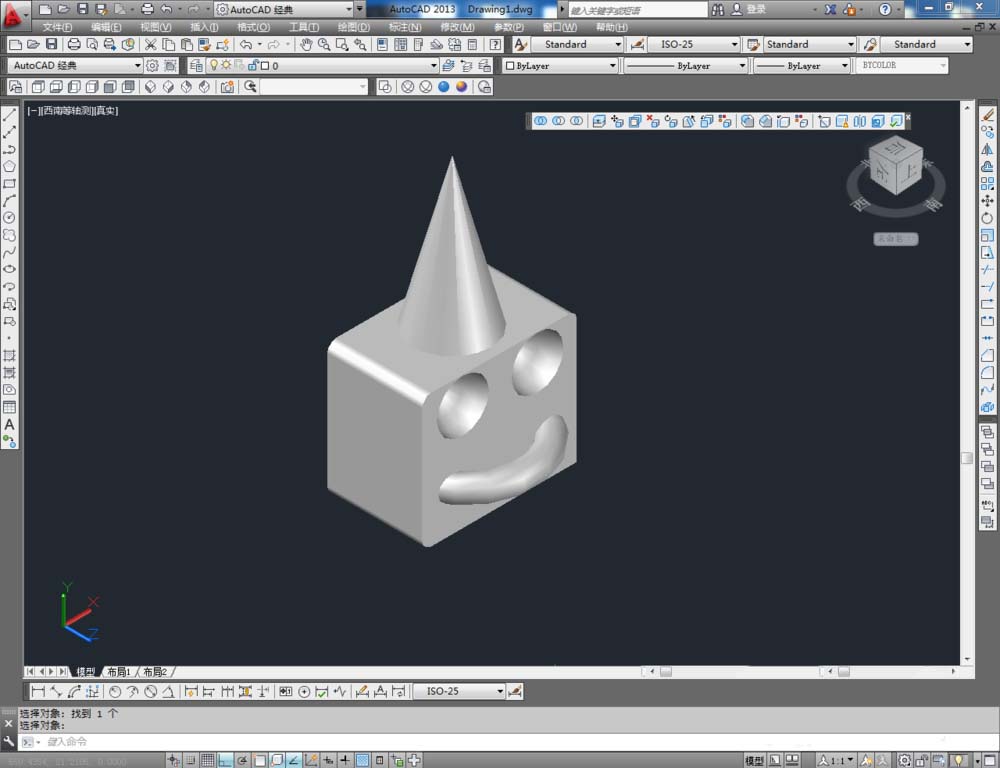
Task: Toggle layer 0 lock icon
Action: (253, 65)
